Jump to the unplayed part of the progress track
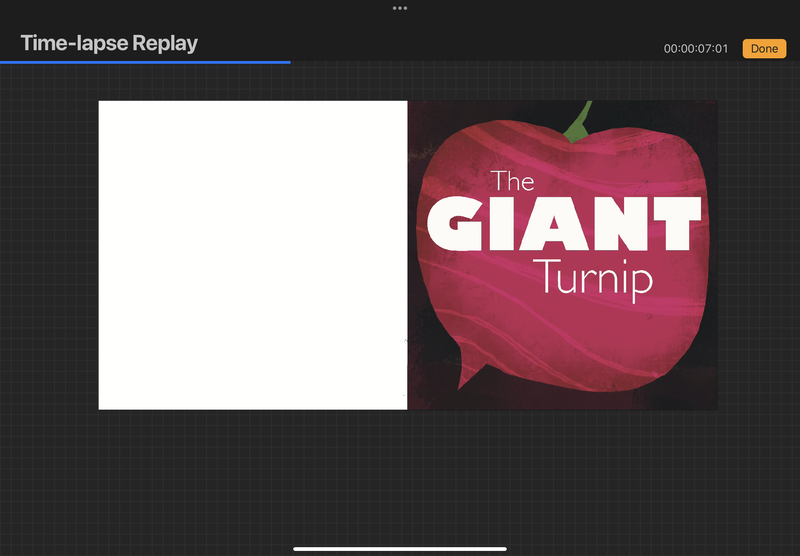The image size is (800, 556). click(540, 62)
